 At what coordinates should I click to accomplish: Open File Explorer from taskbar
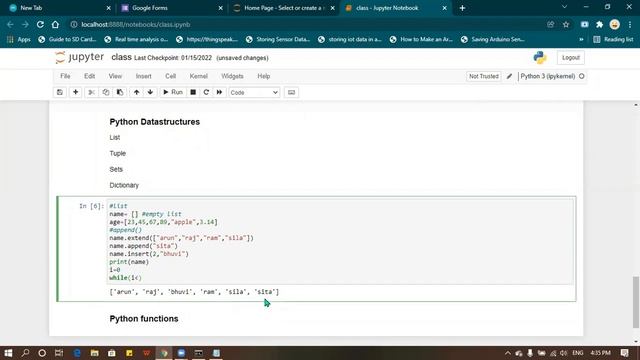click(x=94, y=353)
